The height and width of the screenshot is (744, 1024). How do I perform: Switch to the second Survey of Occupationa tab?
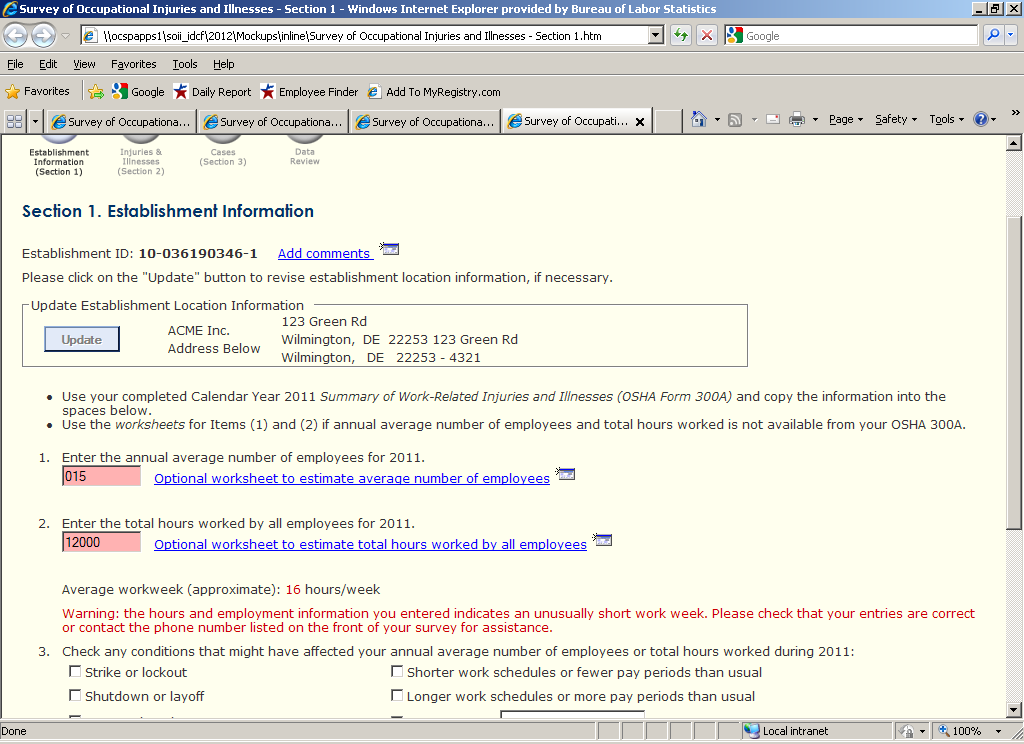click(274, 122)
